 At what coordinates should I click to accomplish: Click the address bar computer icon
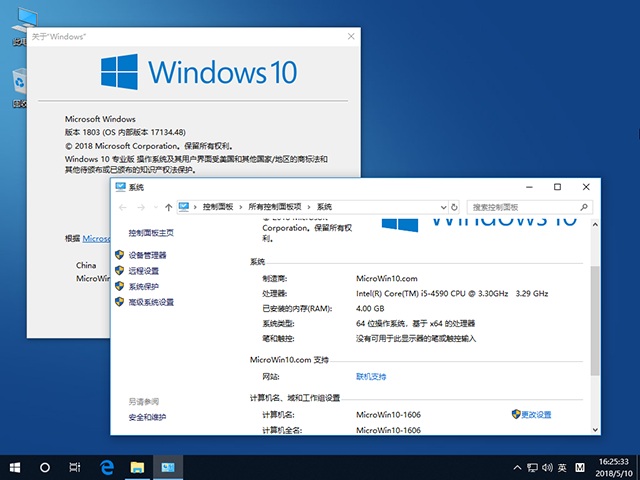(x=184, y=207)
